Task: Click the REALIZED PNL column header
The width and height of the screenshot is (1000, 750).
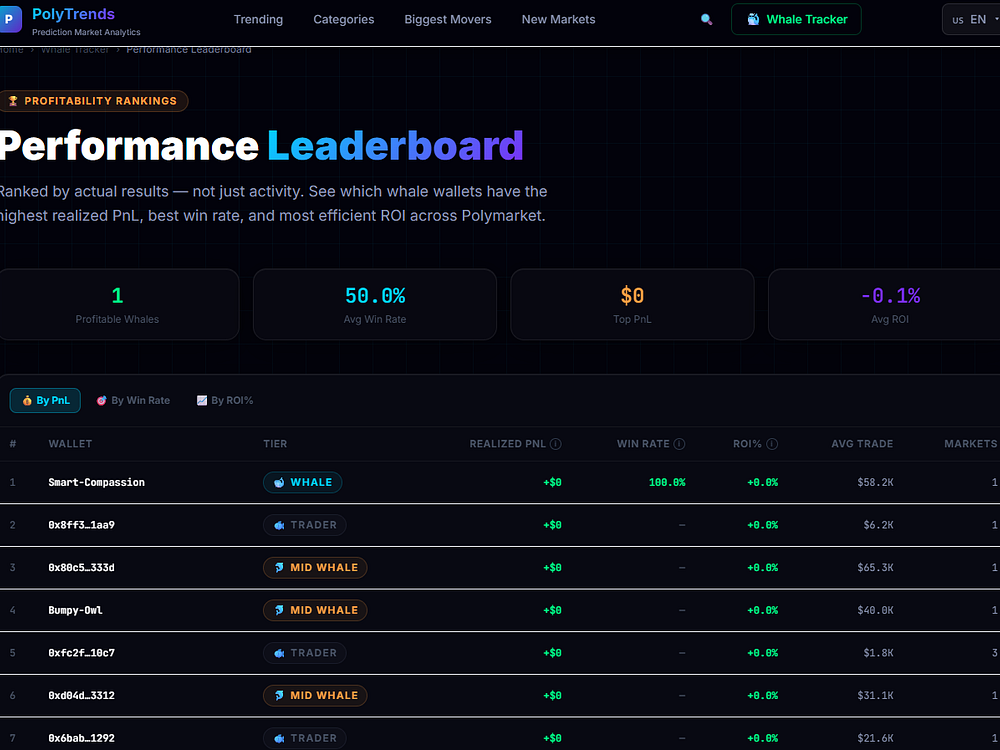Action: [508, 444]
